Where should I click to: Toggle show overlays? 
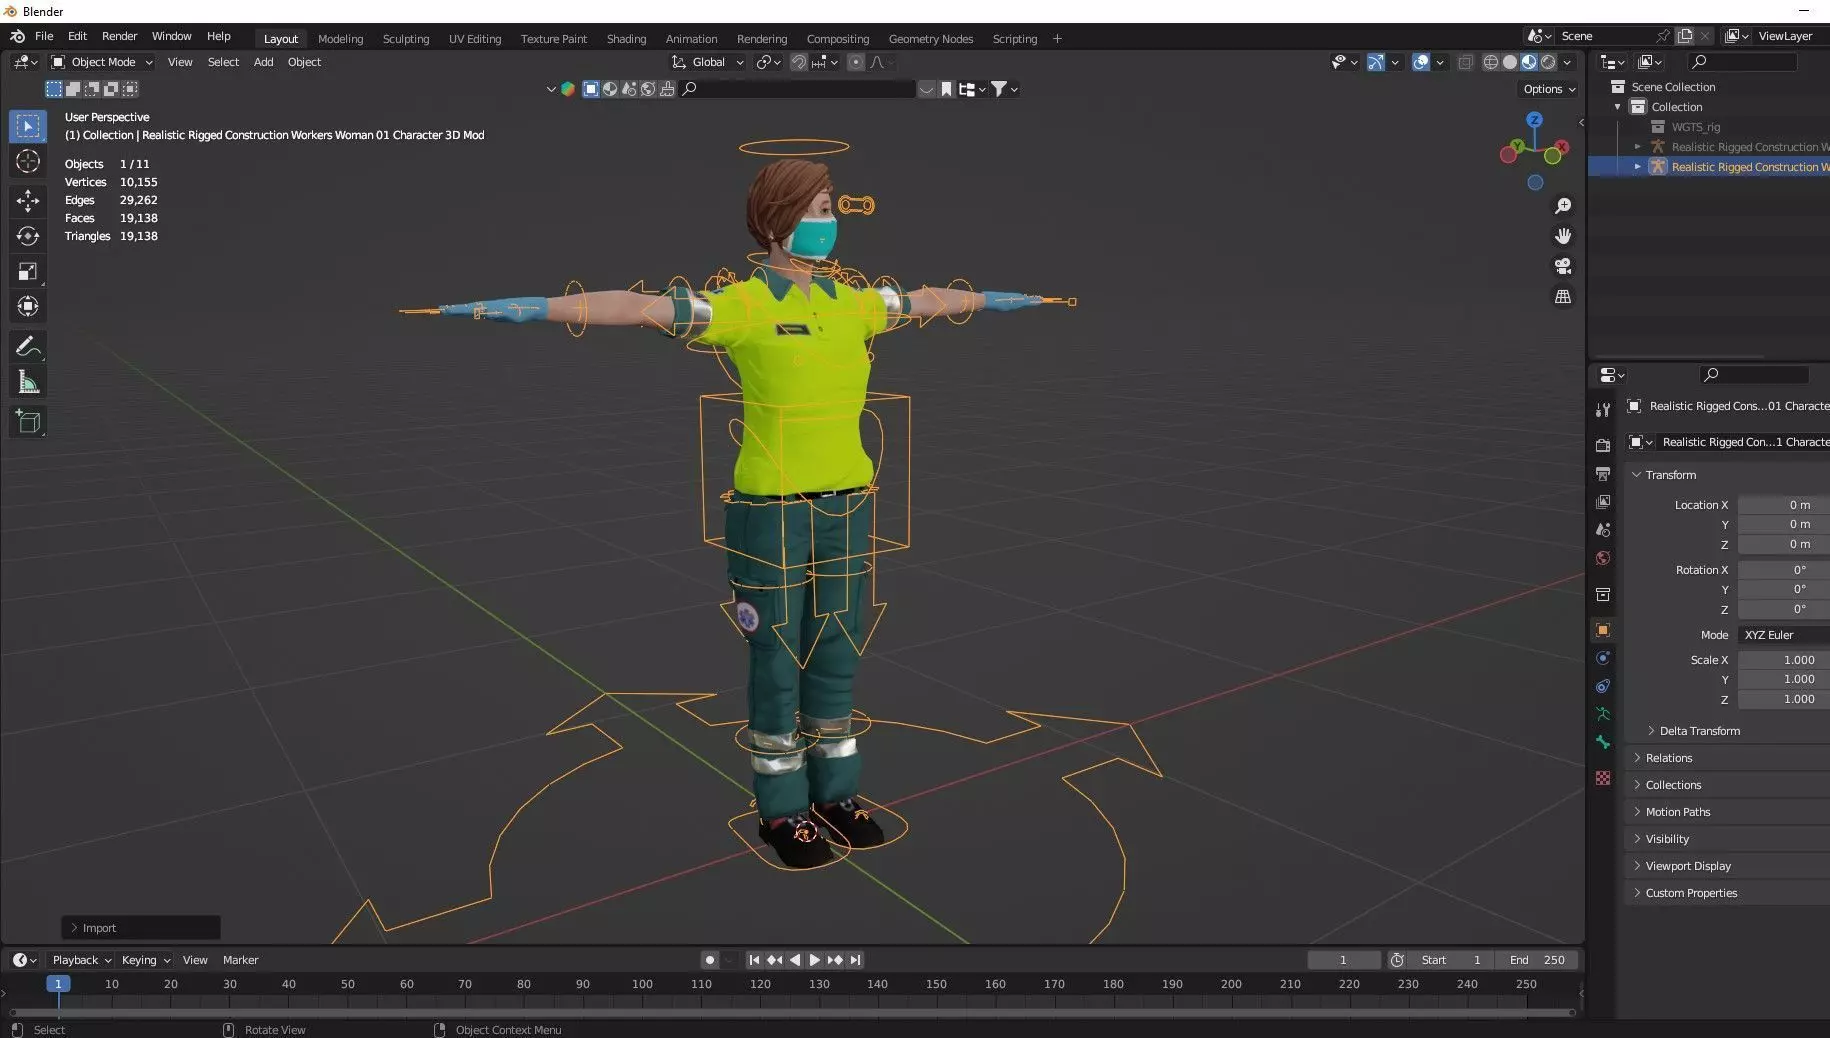(x=1421, y=62)
